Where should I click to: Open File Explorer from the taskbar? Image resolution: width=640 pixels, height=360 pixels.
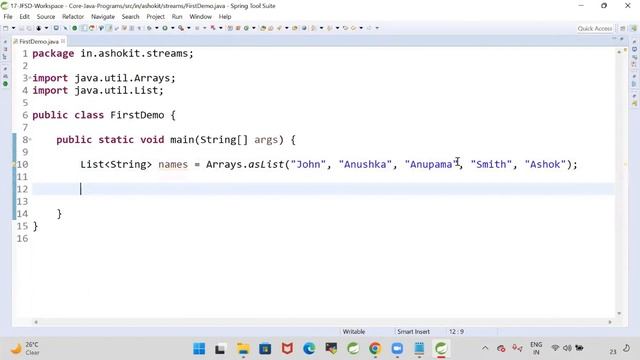pyautogui.click(x=243, y=349)
